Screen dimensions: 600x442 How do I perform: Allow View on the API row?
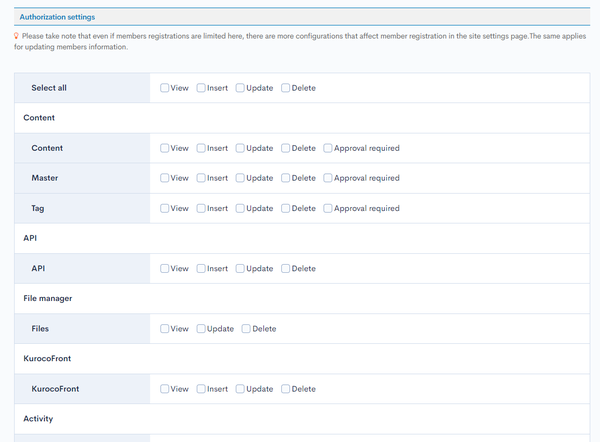(165, 269)
